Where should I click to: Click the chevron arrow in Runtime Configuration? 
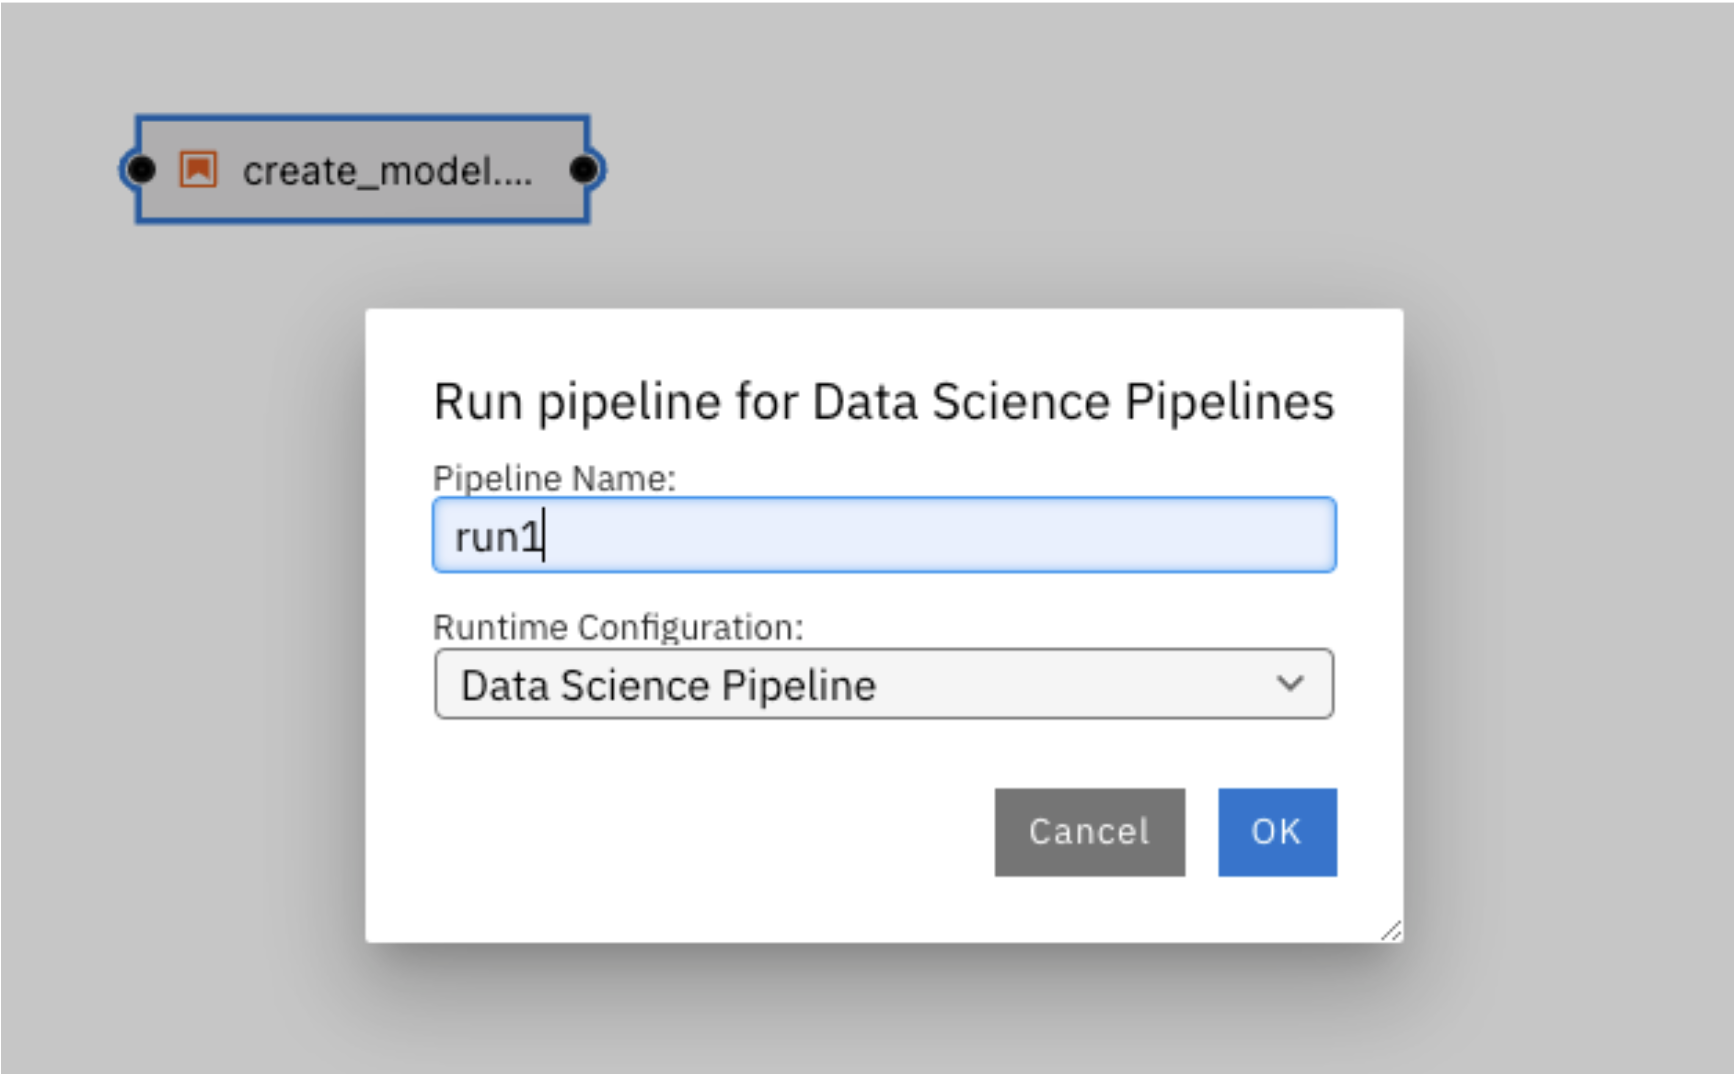click(x=1290, y=684)
